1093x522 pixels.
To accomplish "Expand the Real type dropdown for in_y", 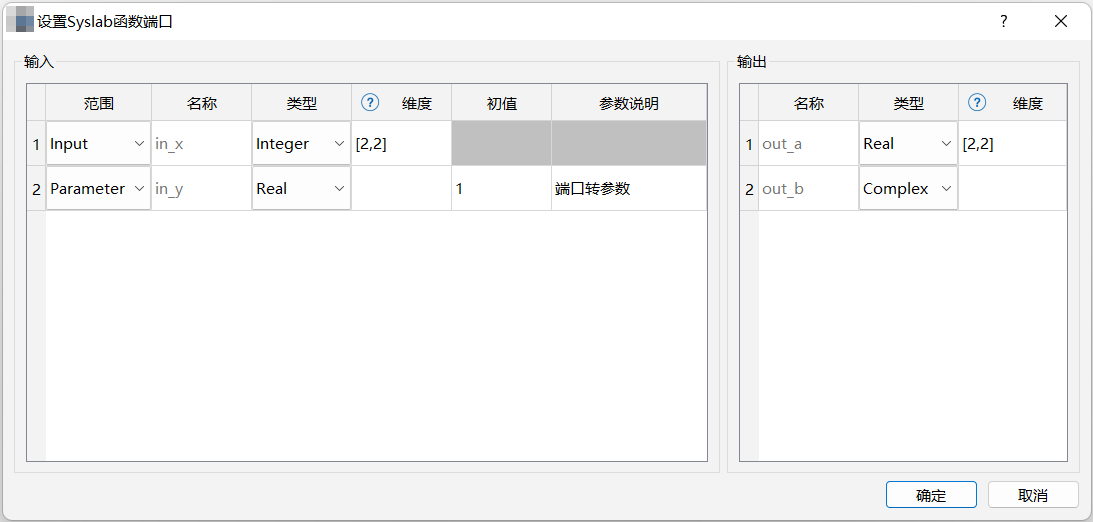I will coord(301,189).
